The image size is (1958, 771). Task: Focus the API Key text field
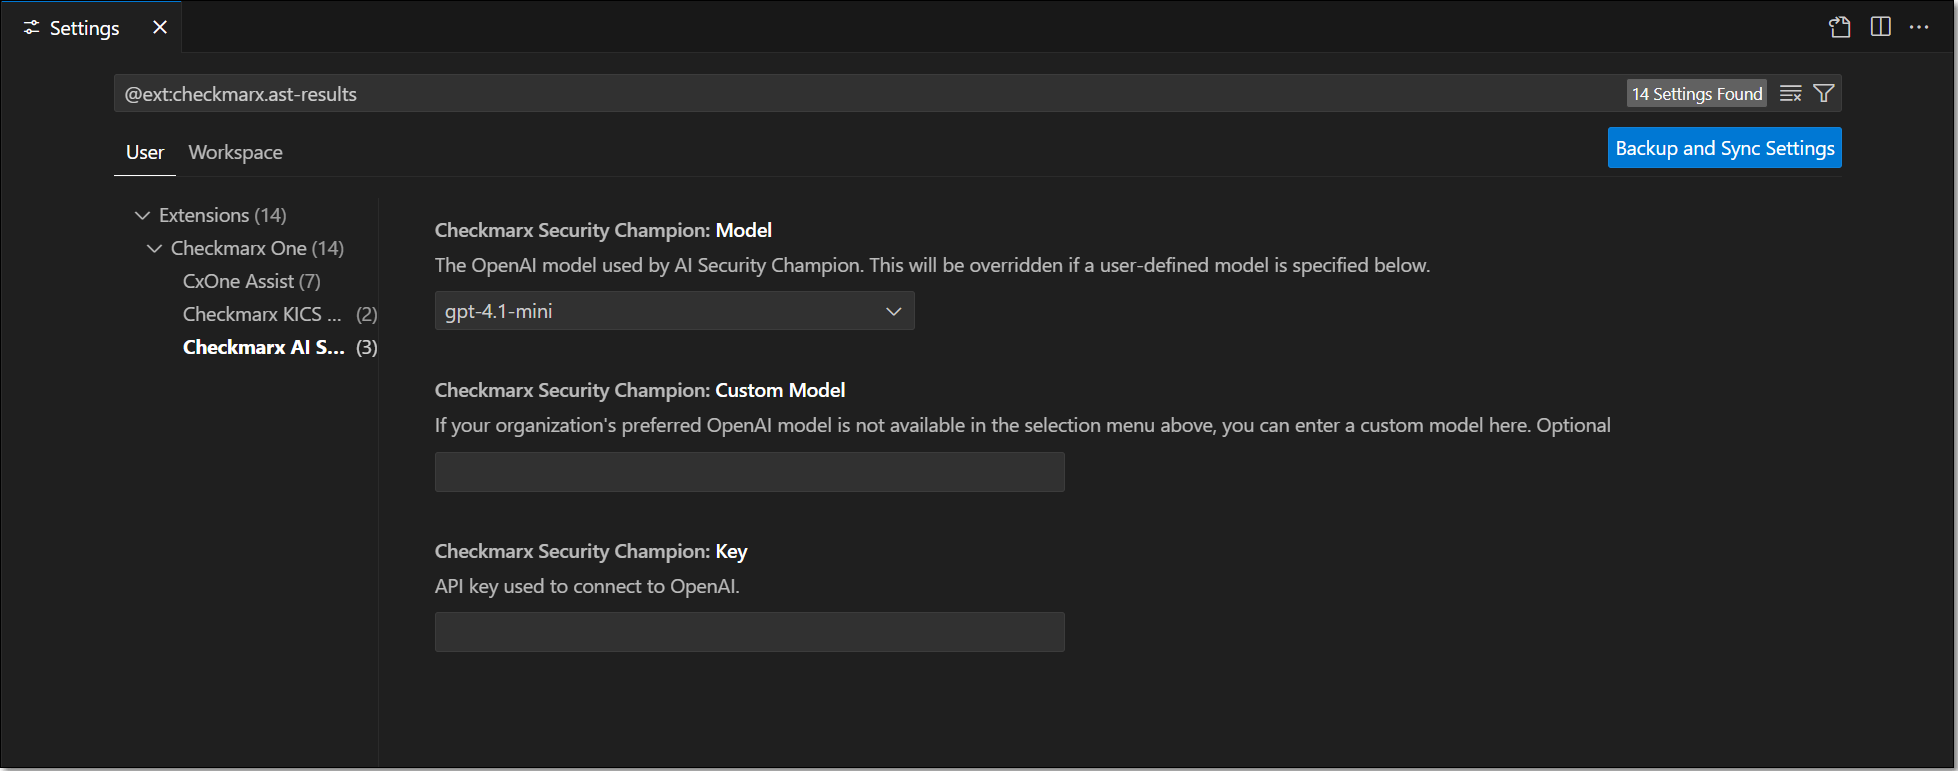(750, 632)
